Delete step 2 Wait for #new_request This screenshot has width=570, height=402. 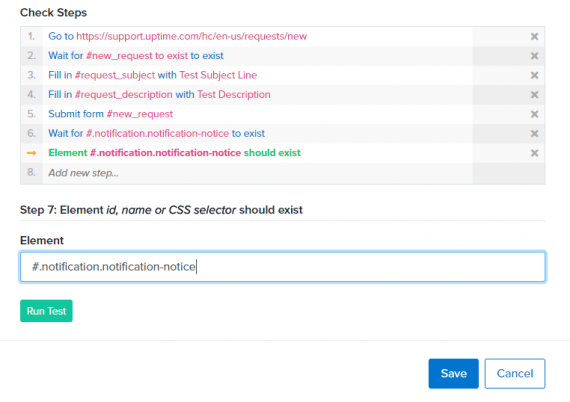(534, 56)
